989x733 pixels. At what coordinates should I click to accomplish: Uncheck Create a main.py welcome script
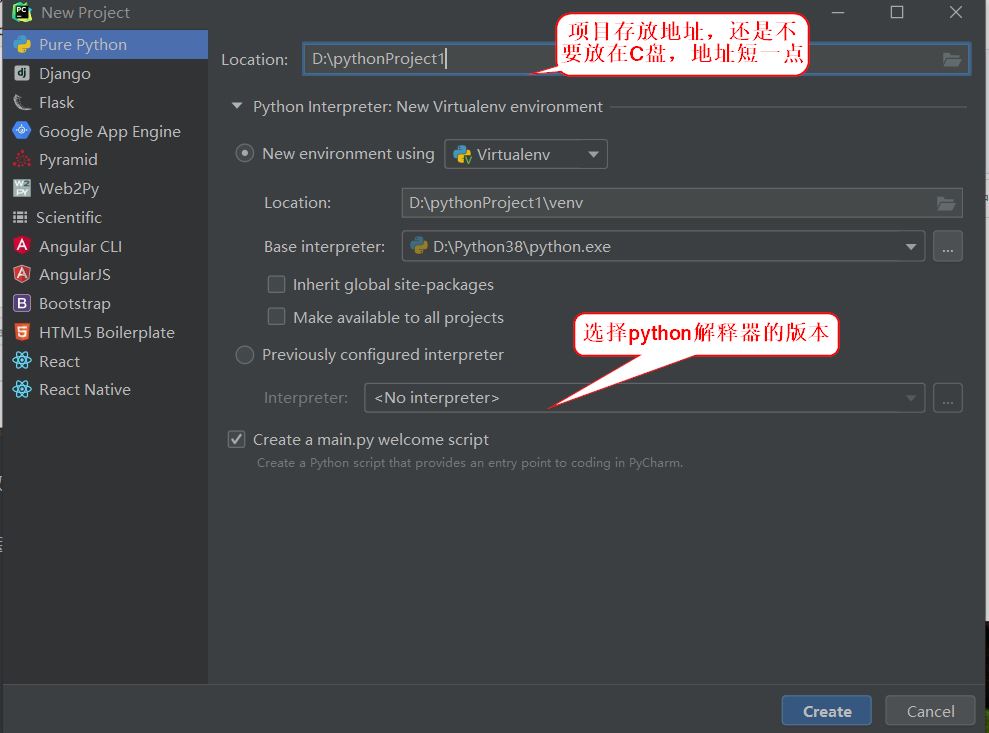(237, 439)
